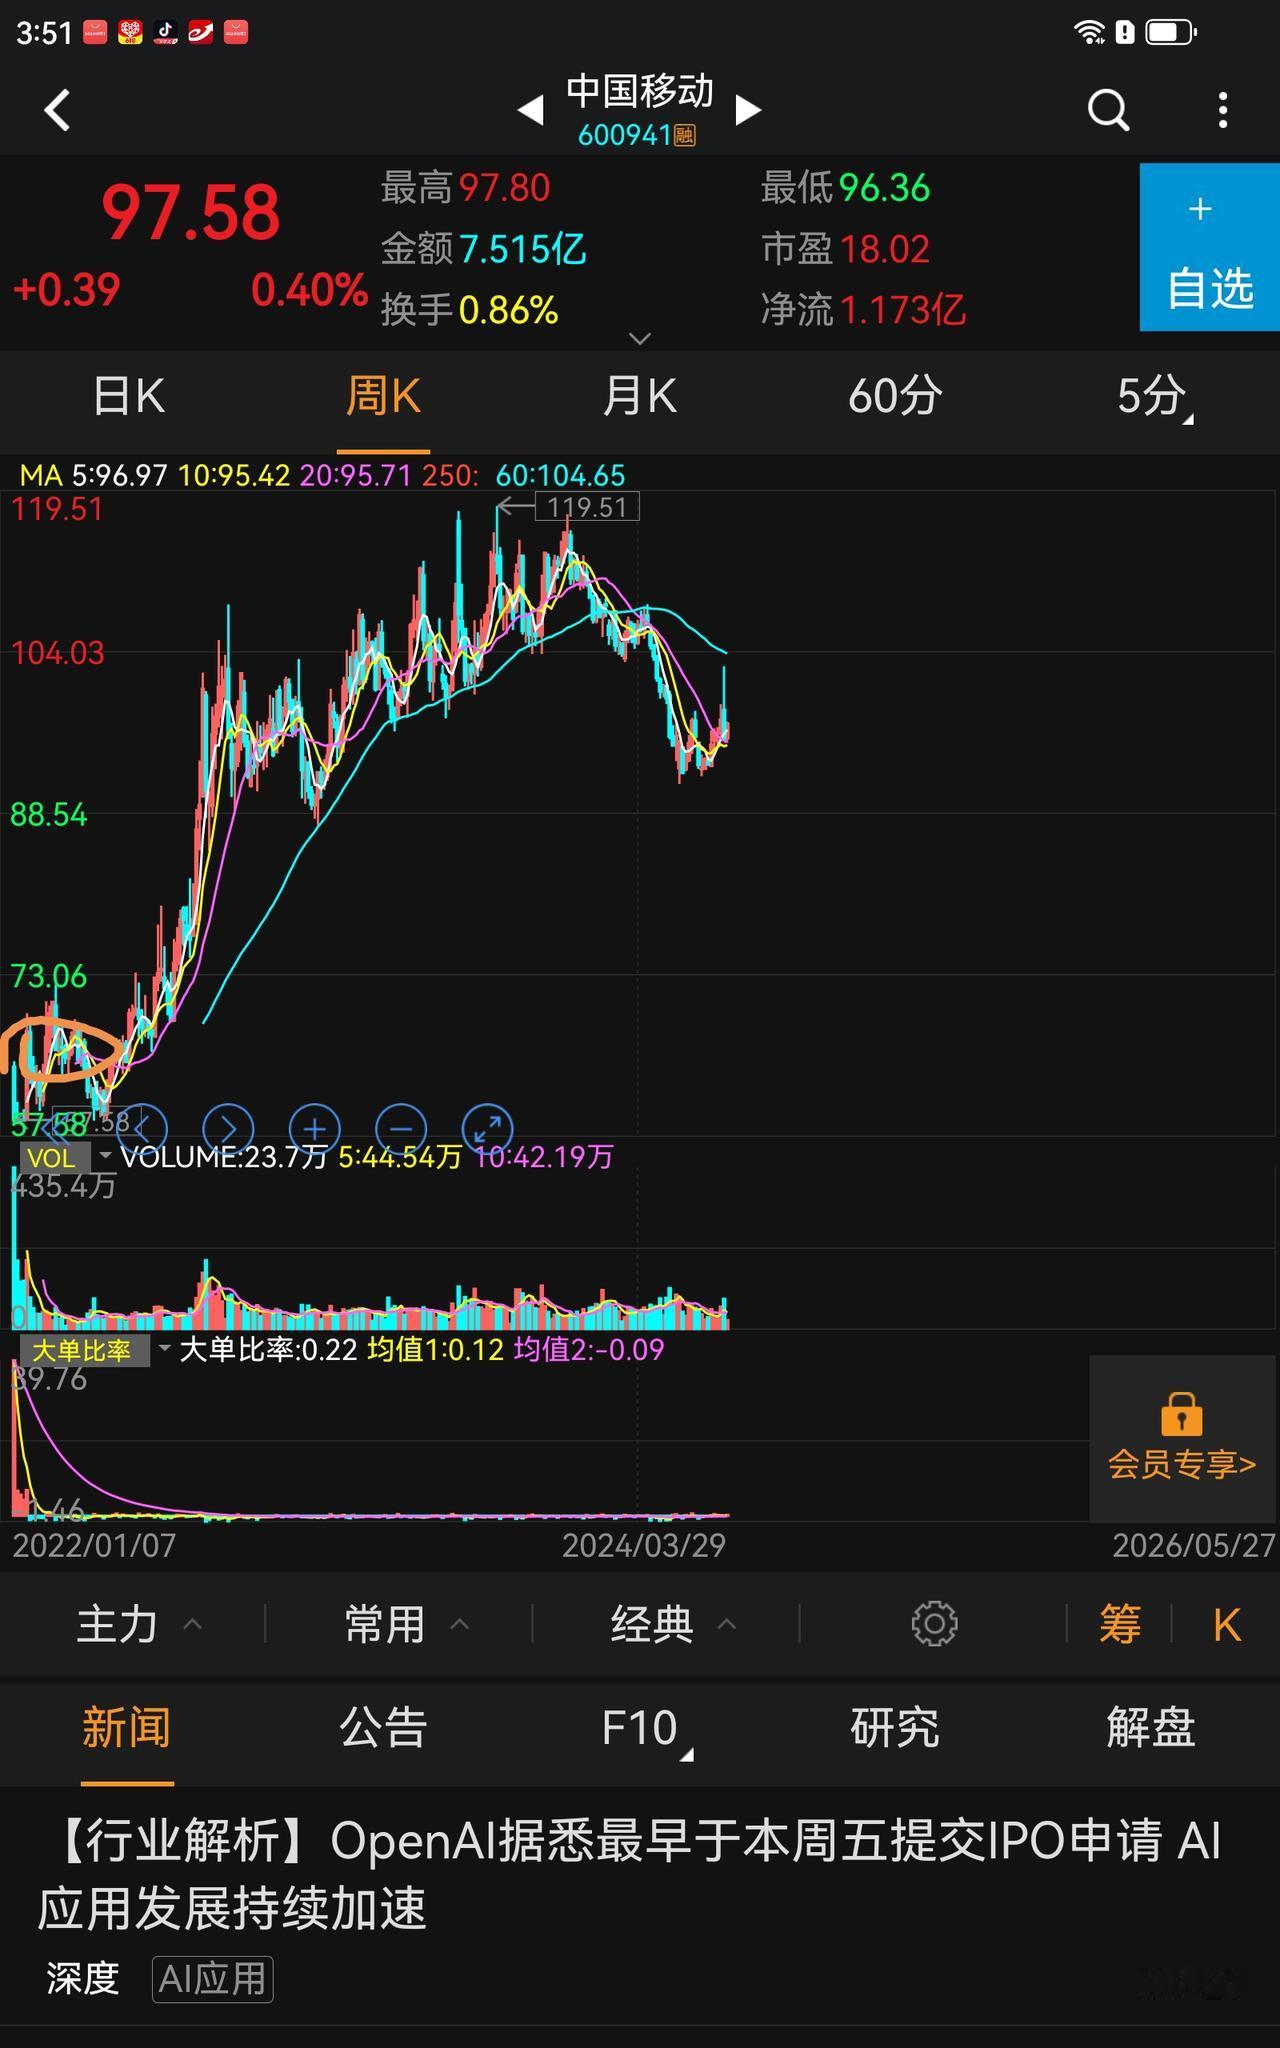The width and height of the screenshot is (1280, 2048).
Task: Switch to 月K chart tab
Action: 639,396
